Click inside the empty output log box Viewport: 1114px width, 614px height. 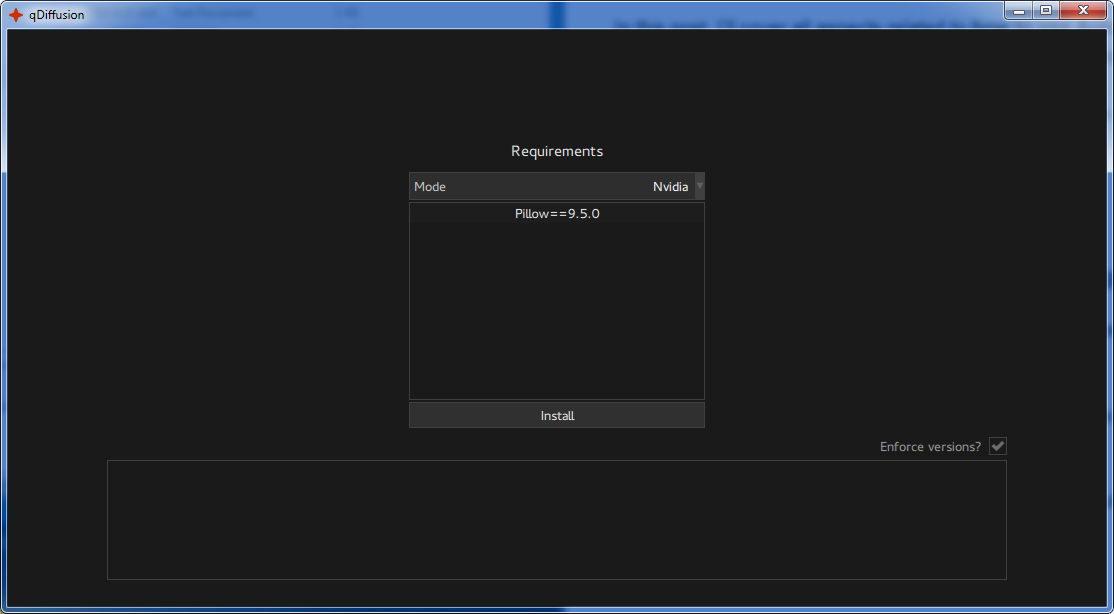[556, 520]
